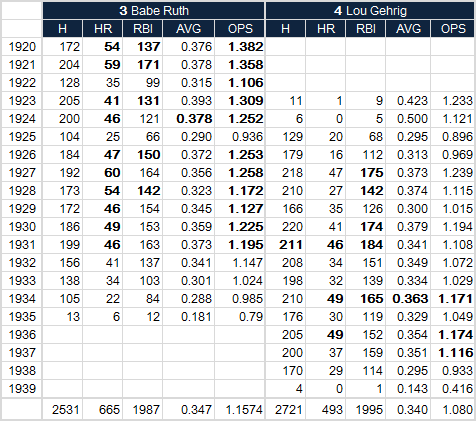This screenshot has height=421, width=476.
Task: Select Ruth's 1927 home run cell 60
Action: click(x=103, y=173)
